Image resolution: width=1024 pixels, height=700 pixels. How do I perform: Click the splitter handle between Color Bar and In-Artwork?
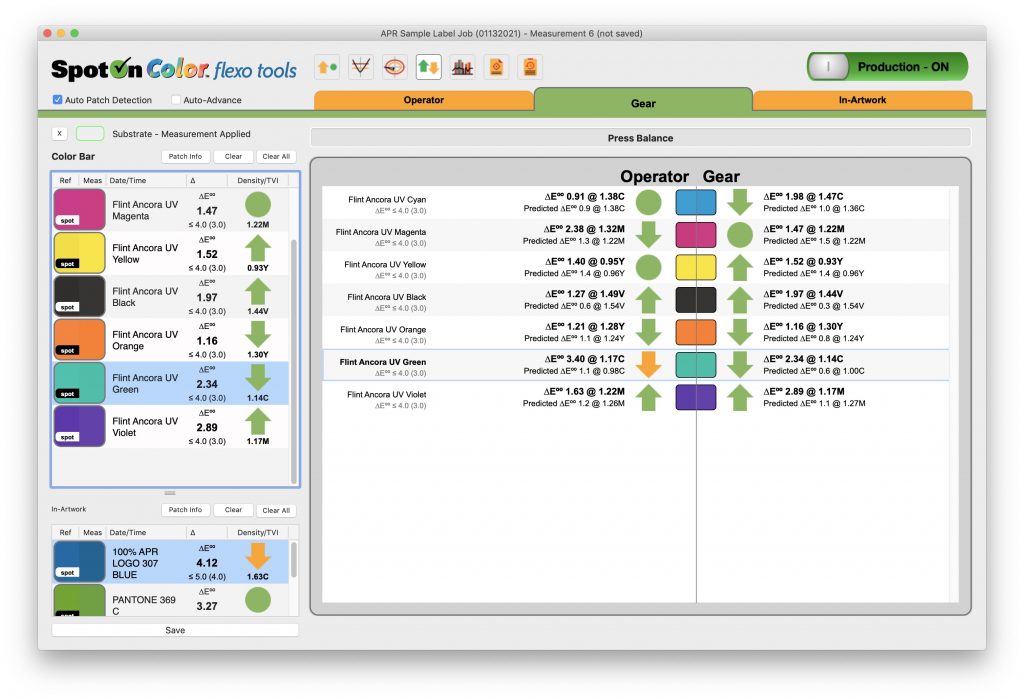[x=170, y=493]
